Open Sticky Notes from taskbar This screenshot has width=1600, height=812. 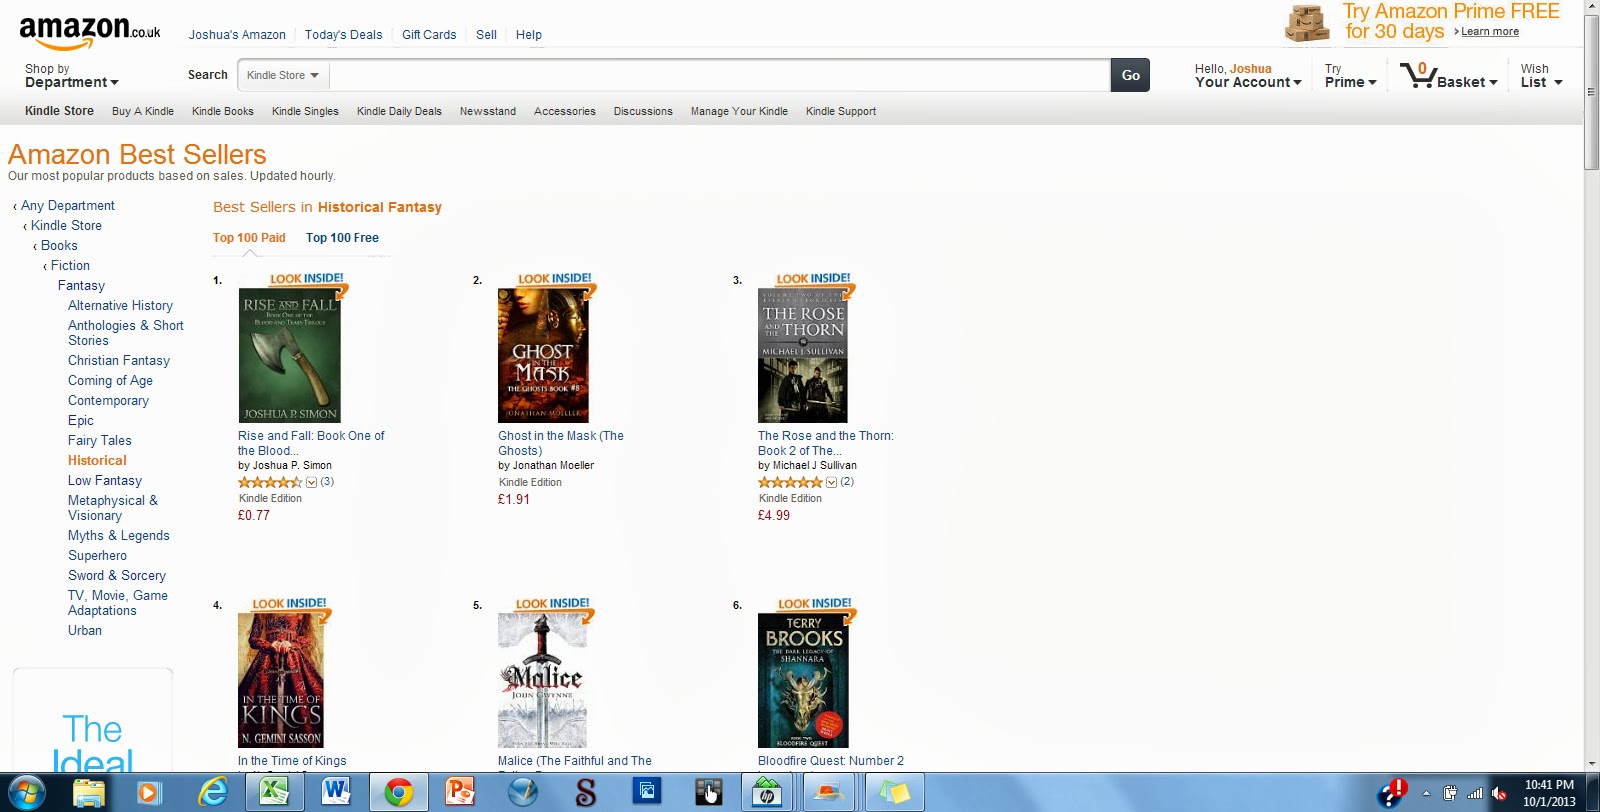[894, 793]
